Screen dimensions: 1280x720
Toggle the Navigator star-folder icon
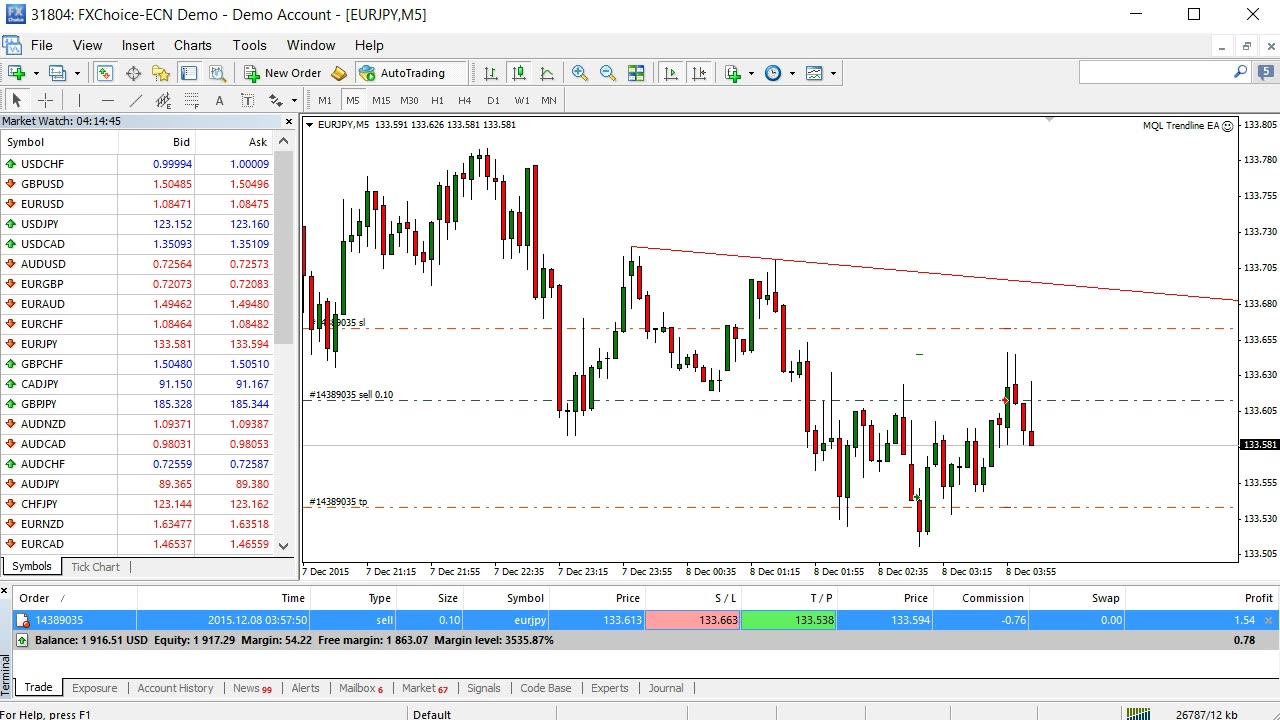(161, 73)
